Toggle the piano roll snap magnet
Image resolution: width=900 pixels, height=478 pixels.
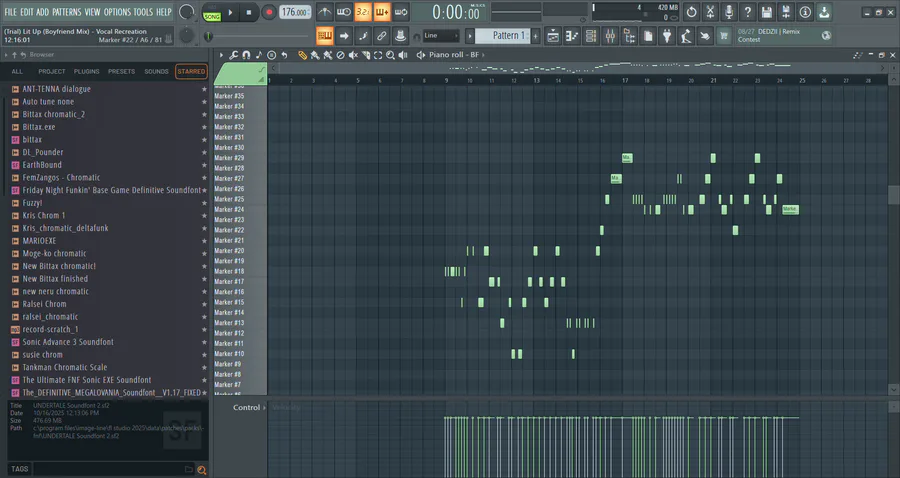click(246, 55)
